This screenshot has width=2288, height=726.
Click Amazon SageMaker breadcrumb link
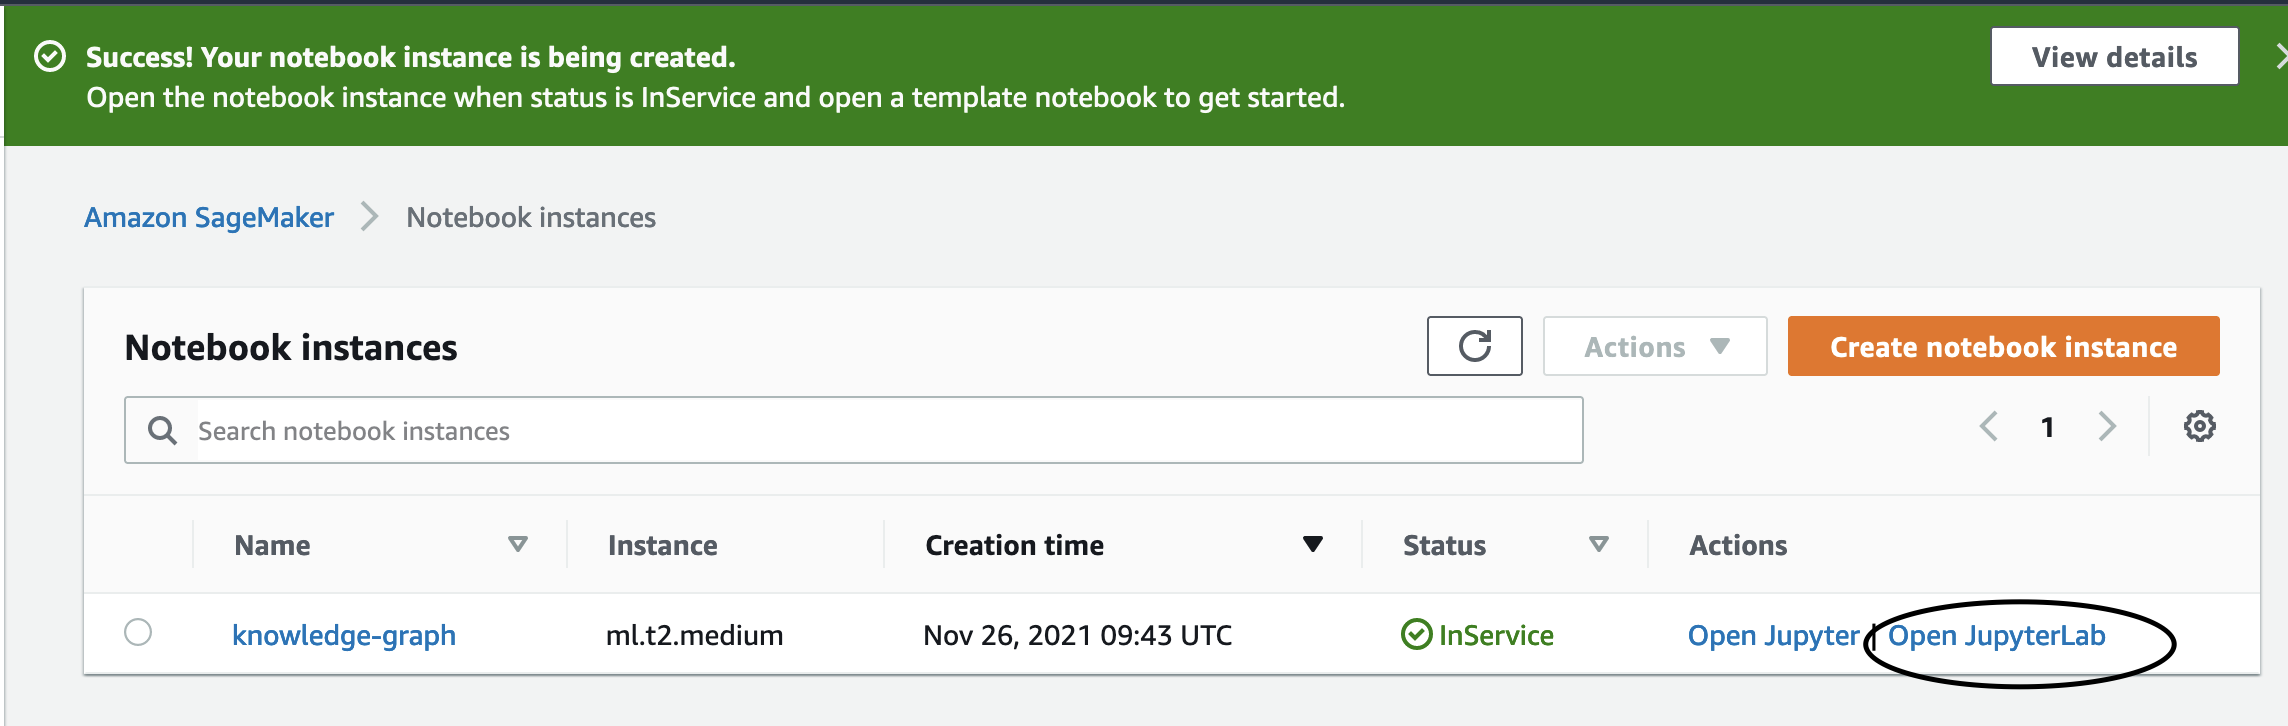[x=209, y=217]
